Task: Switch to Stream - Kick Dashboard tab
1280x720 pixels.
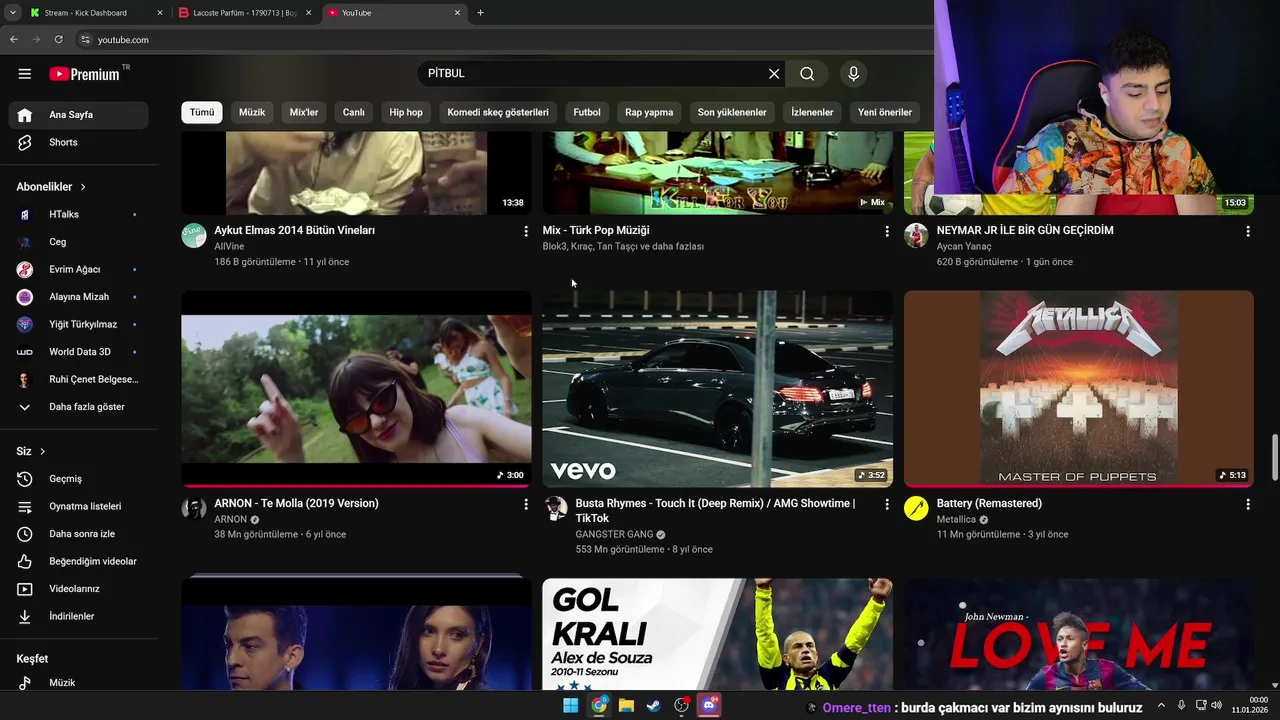Action: pyautogui.click(x=95, y=13)
